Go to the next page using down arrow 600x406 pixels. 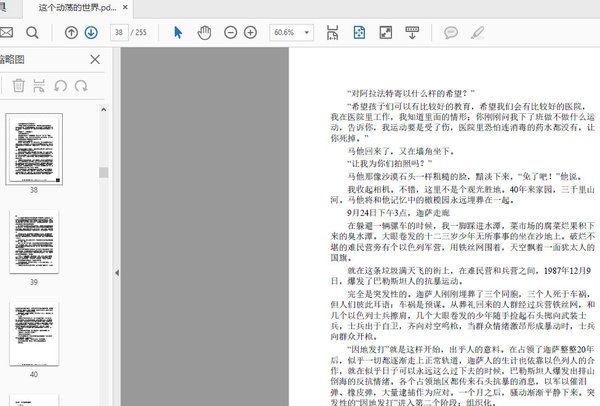tap(91, 33)
